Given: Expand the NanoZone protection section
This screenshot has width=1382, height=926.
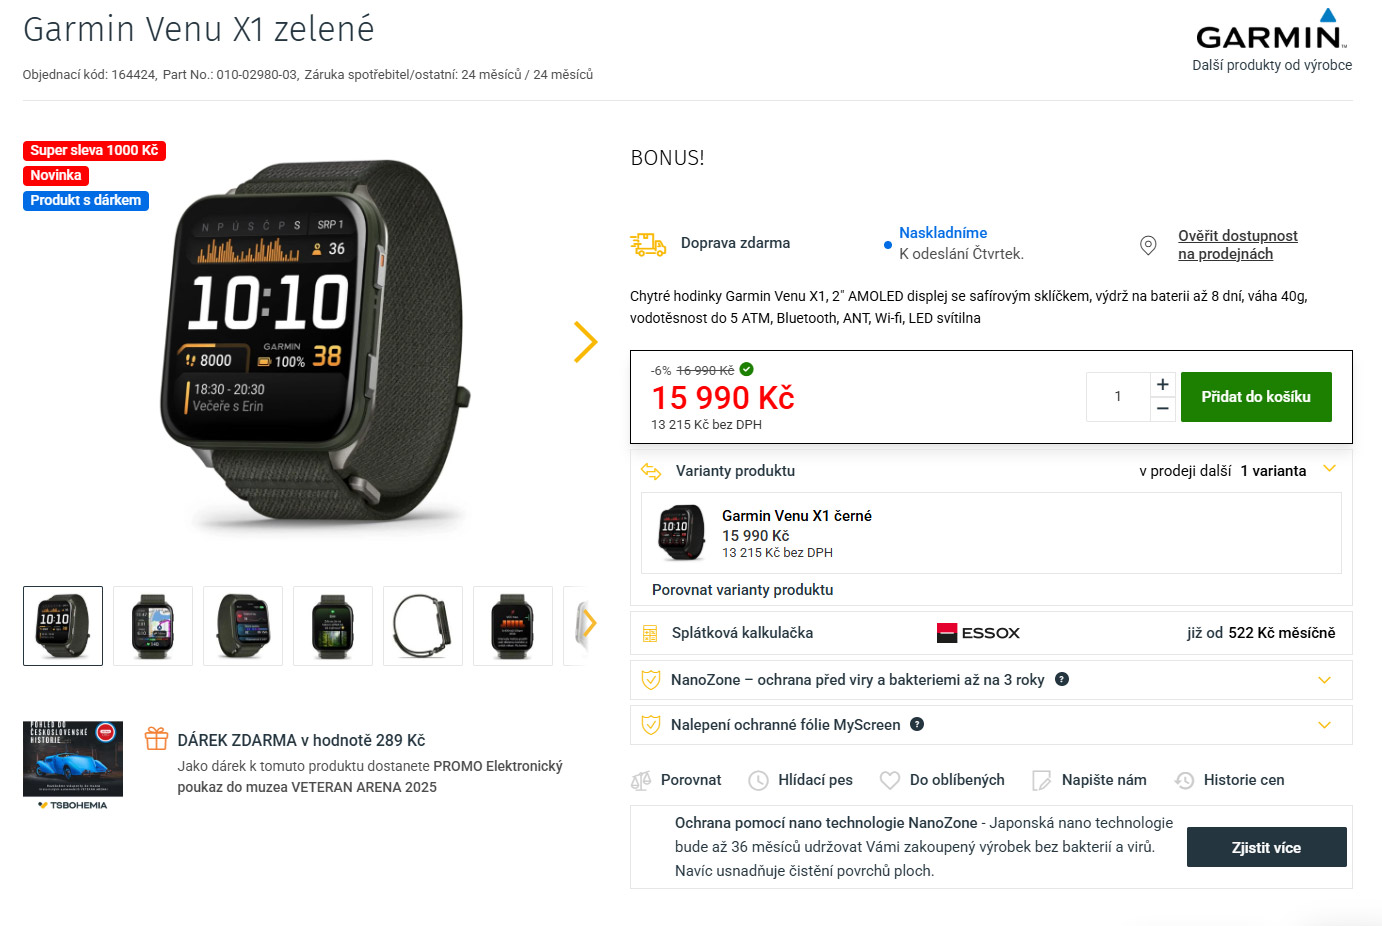Looking at the screenshot, I should [x=1325, y=680].
